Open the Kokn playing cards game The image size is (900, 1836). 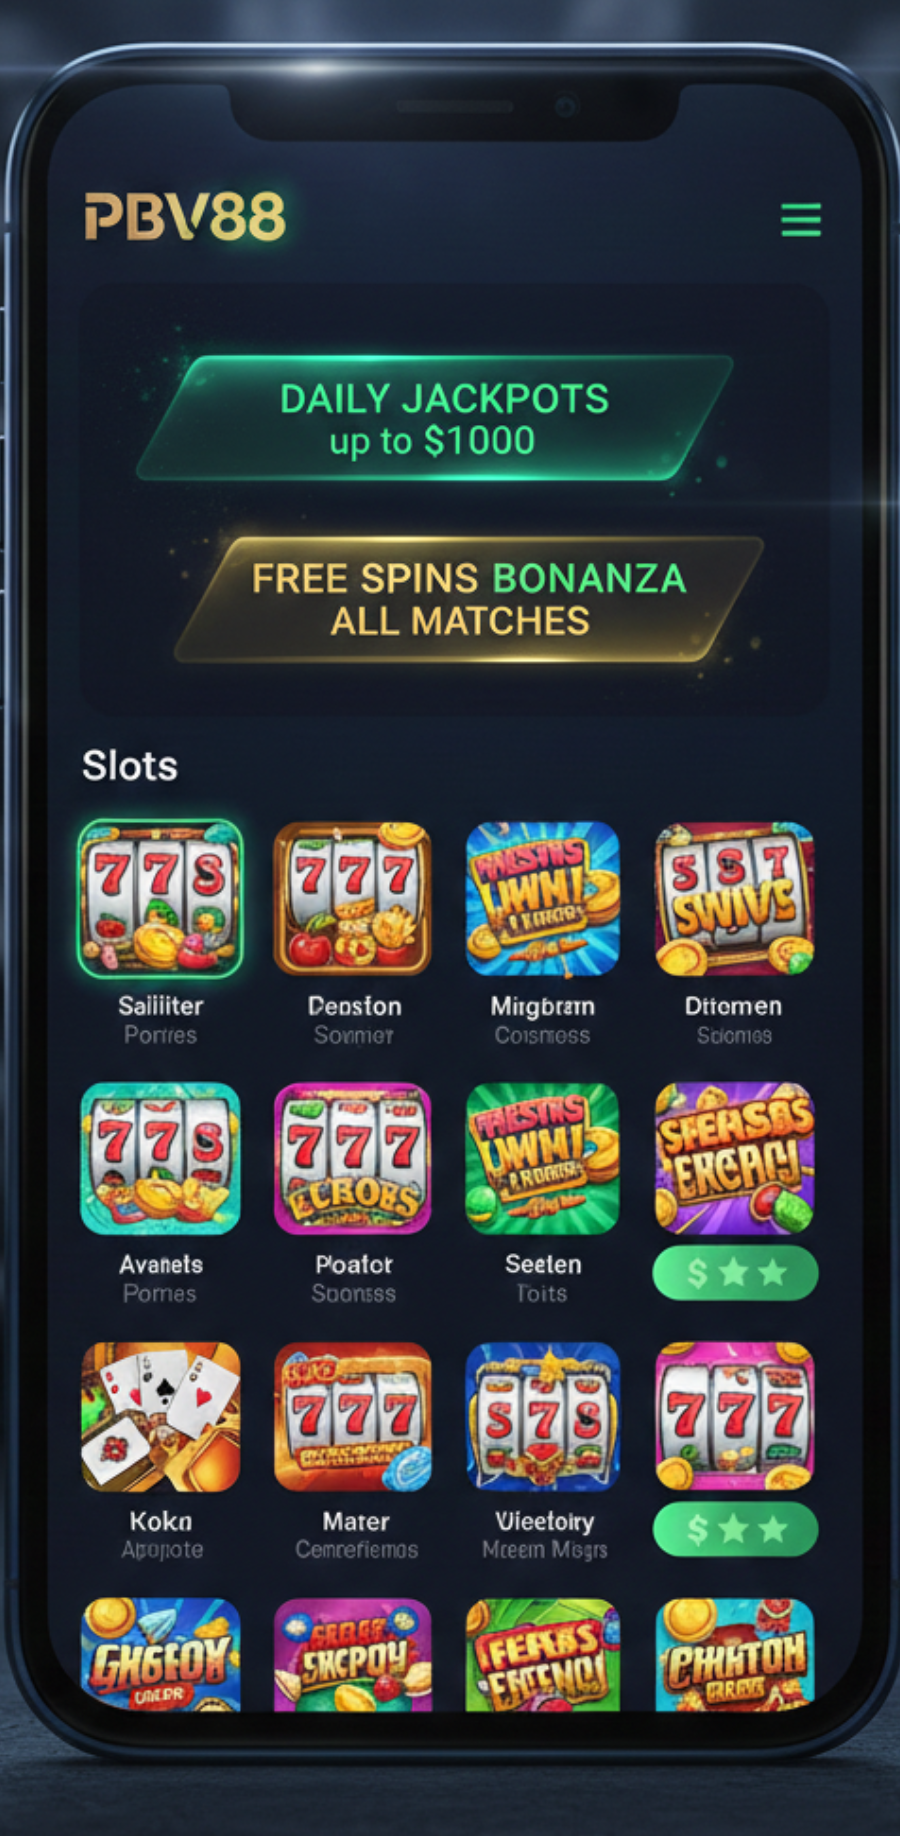(160, 1417)
